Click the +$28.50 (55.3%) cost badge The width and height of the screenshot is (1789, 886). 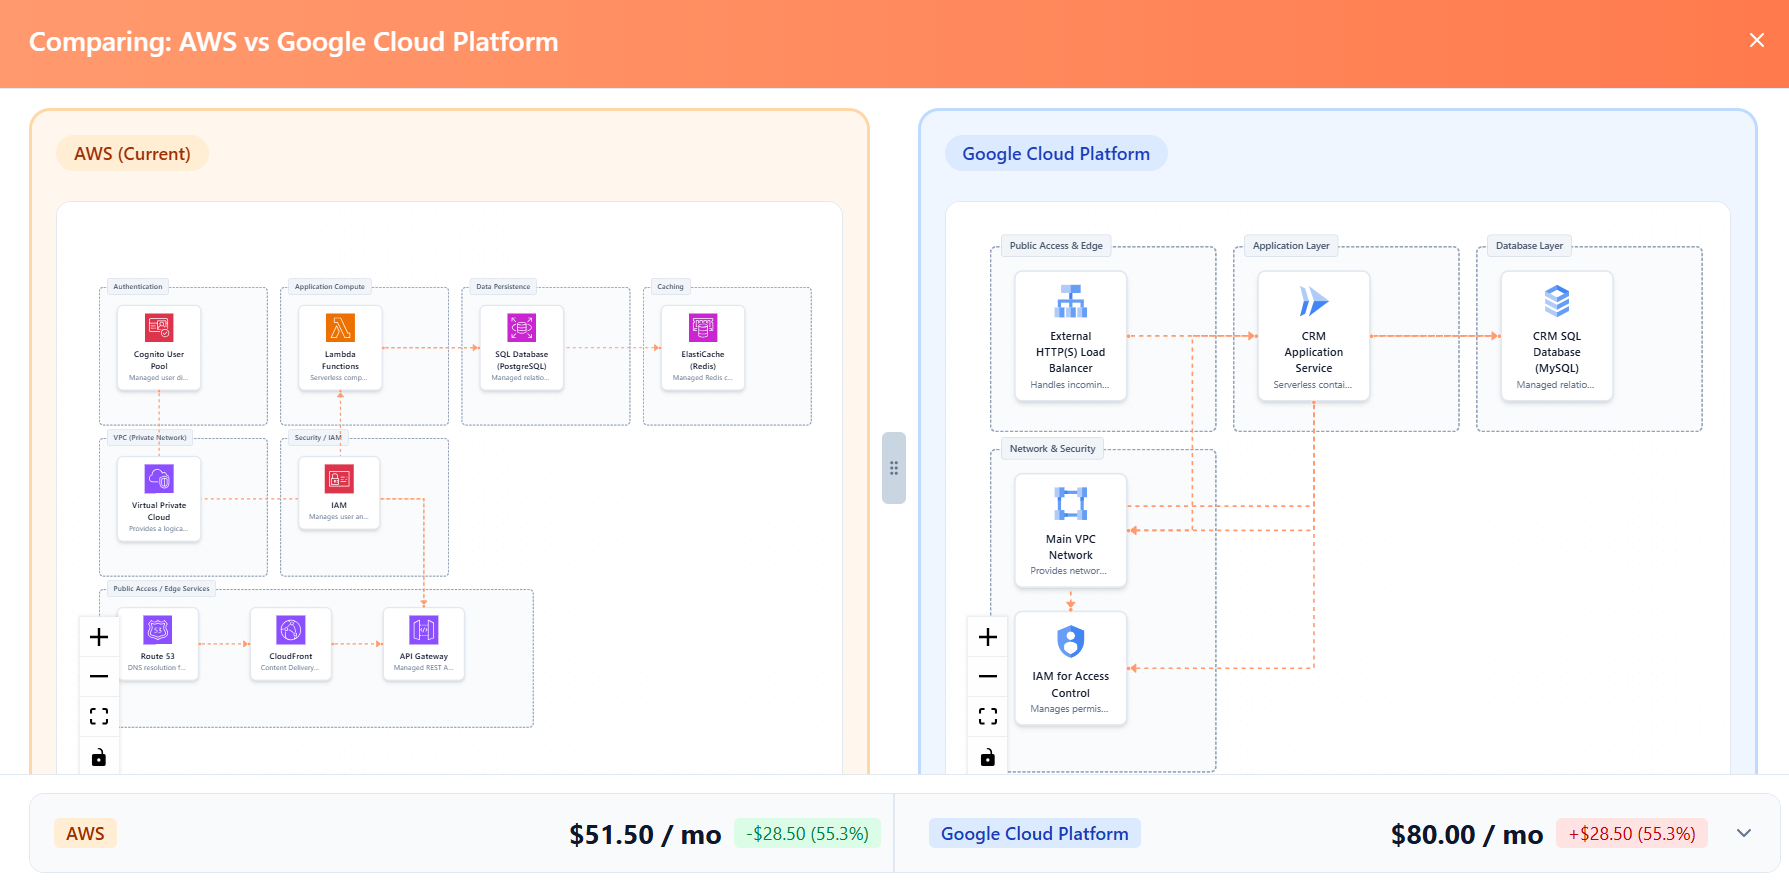[x=1632, y=833]
